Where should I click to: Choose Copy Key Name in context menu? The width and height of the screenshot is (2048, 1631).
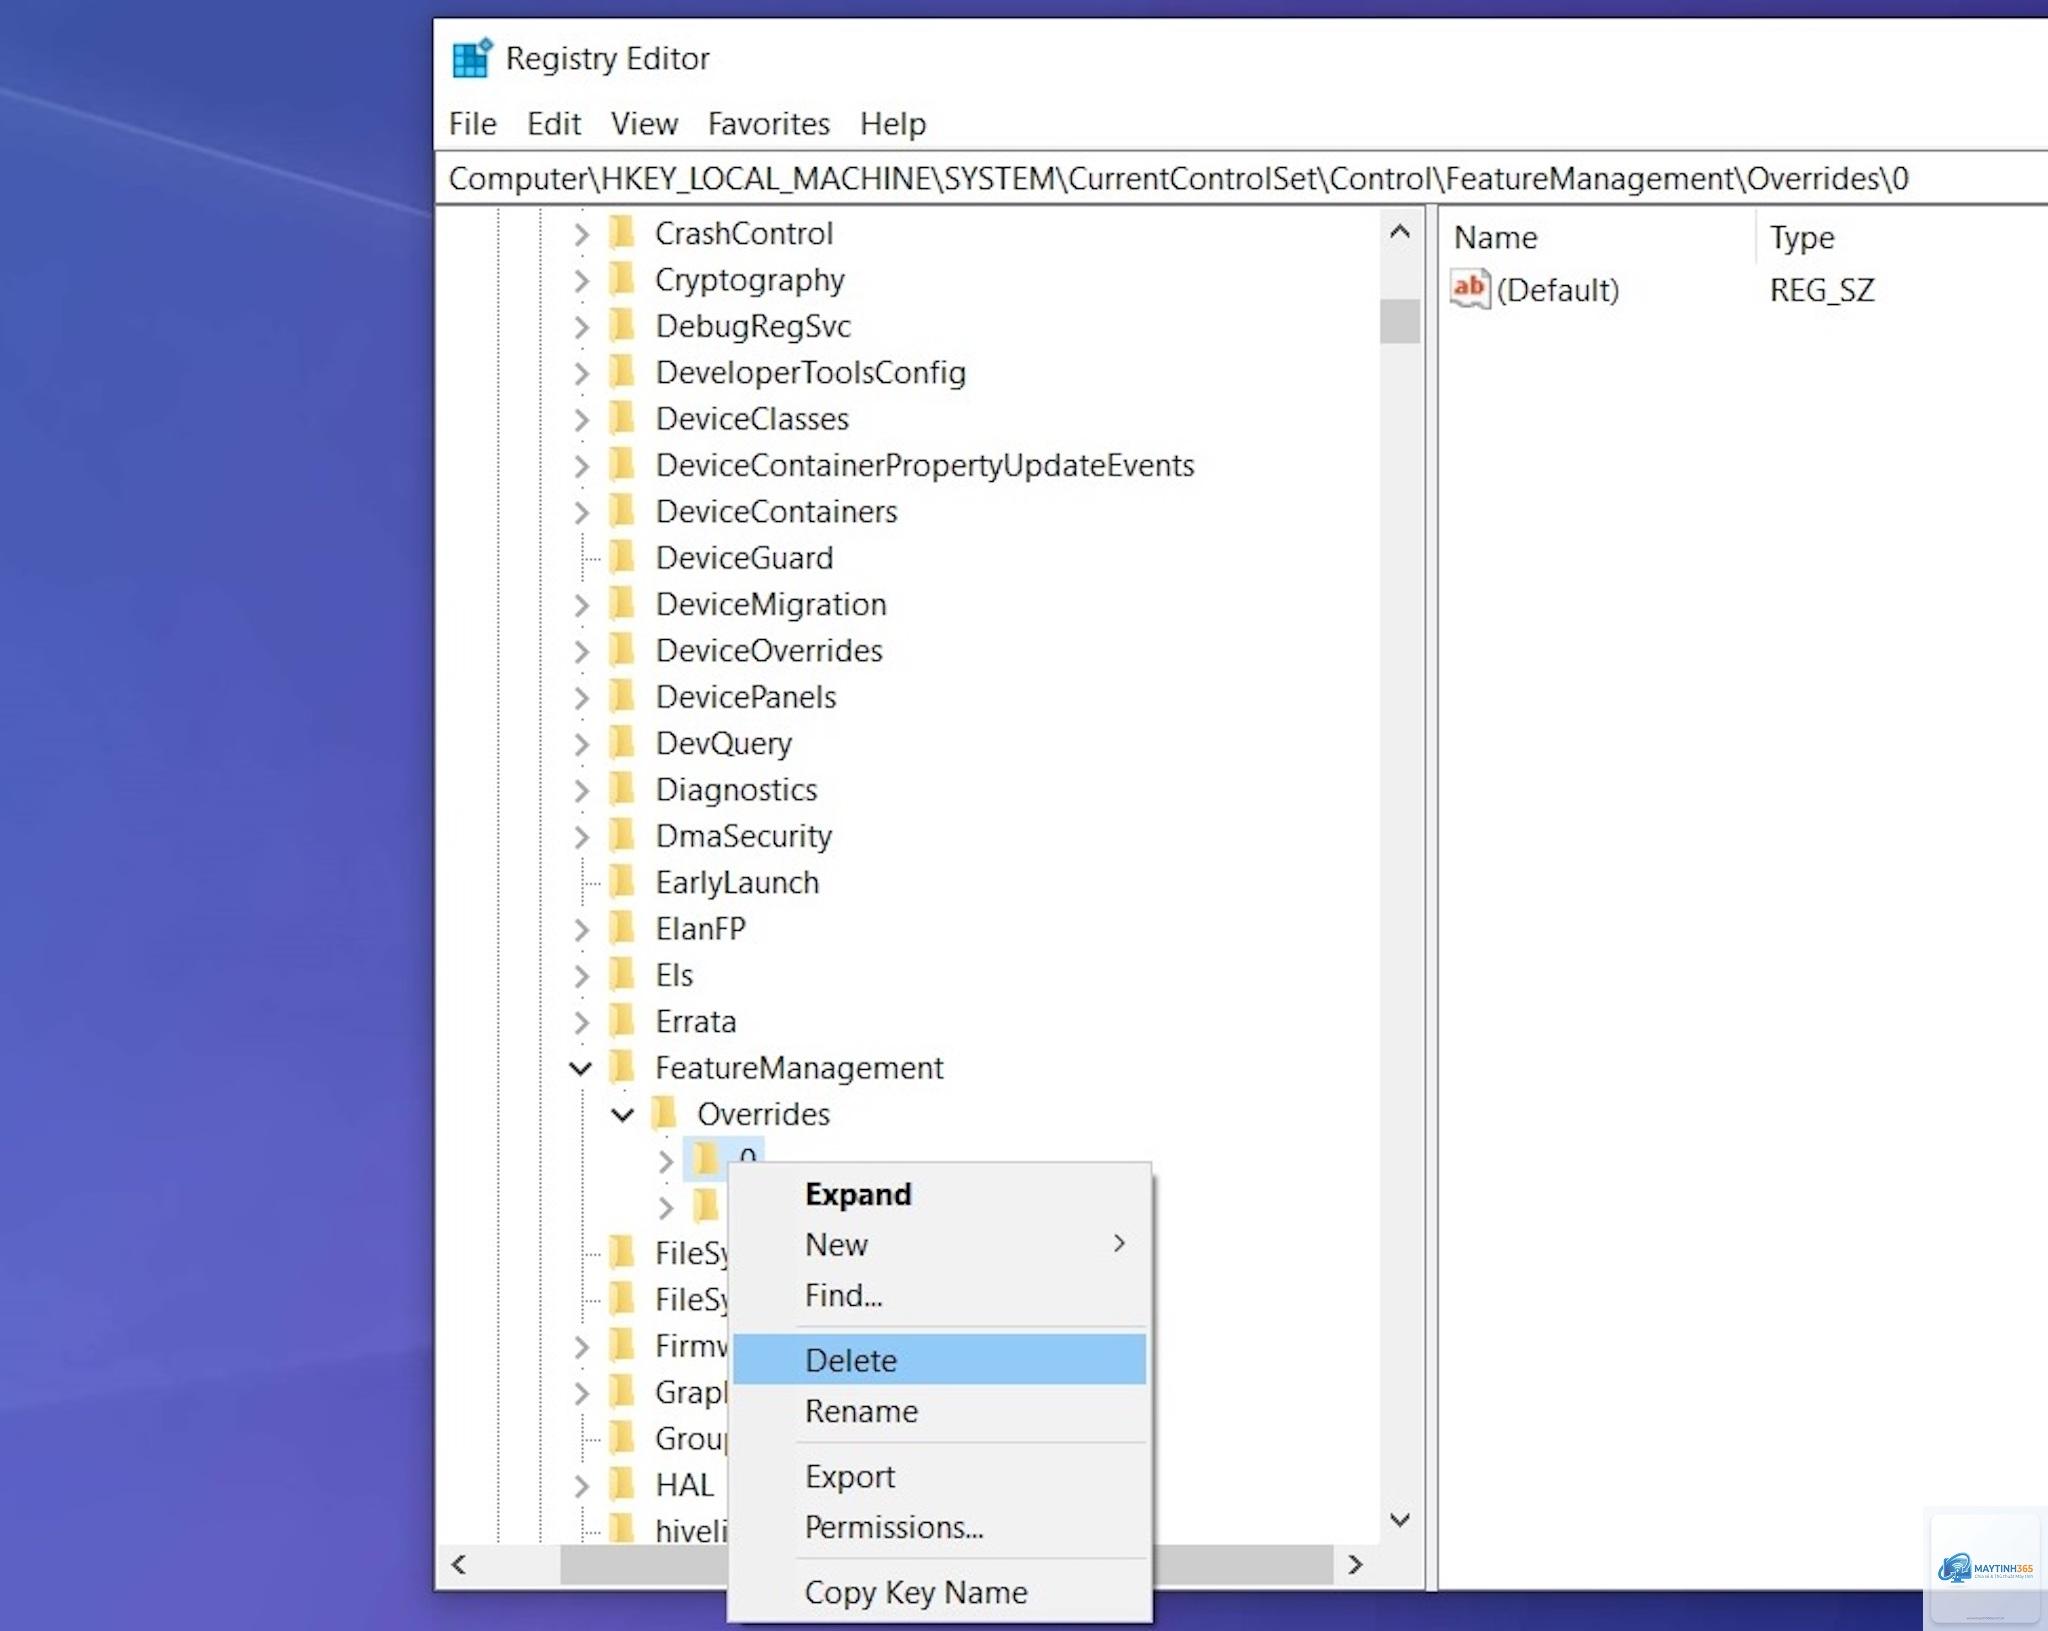(x=939, y=1592)
